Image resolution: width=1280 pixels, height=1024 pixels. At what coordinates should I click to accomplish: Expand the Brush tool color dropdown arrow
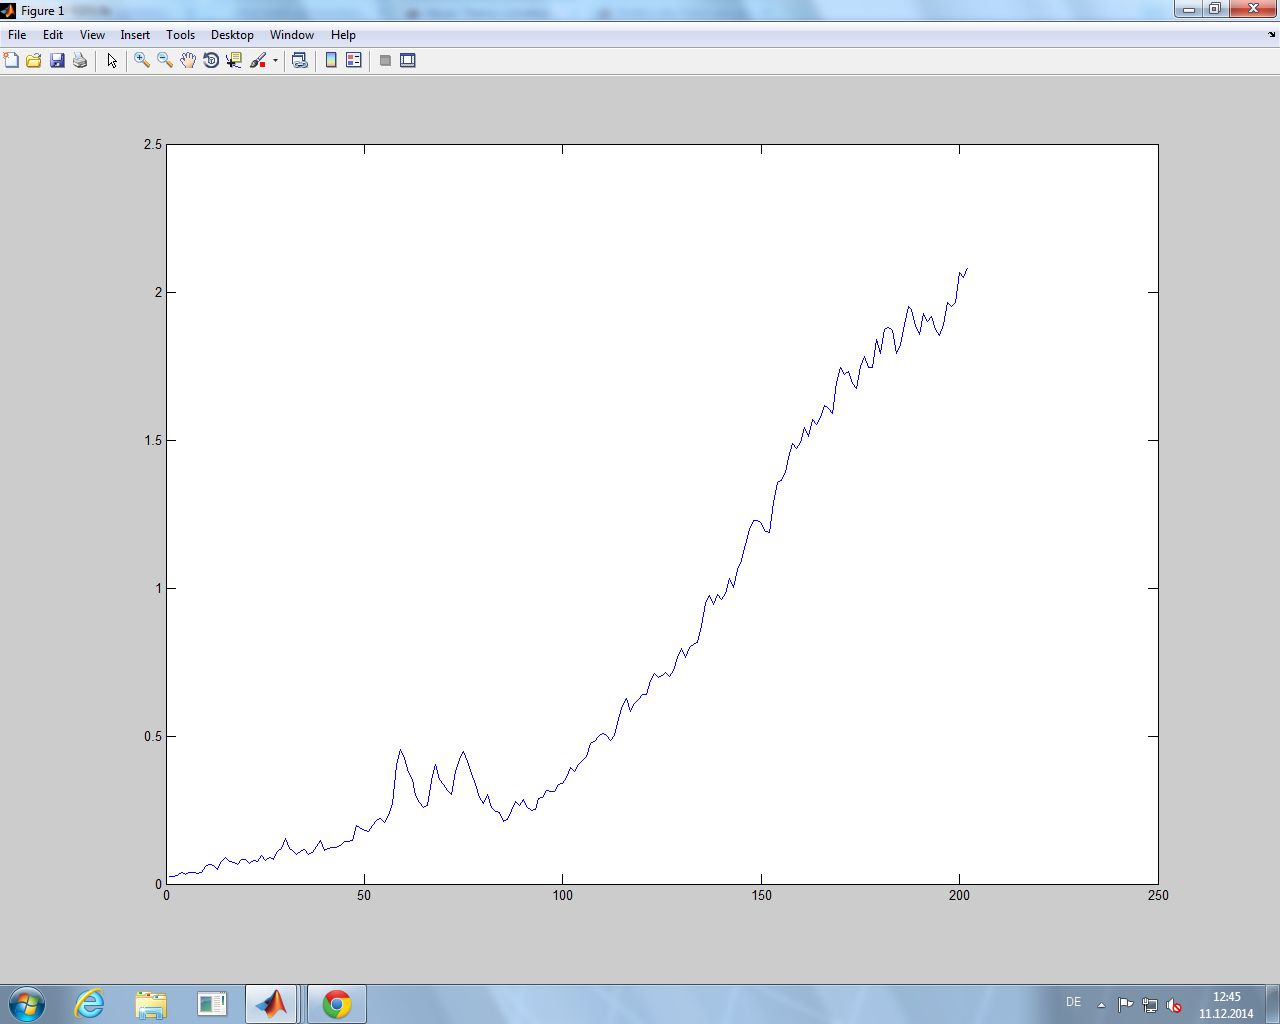coord(275,61)
